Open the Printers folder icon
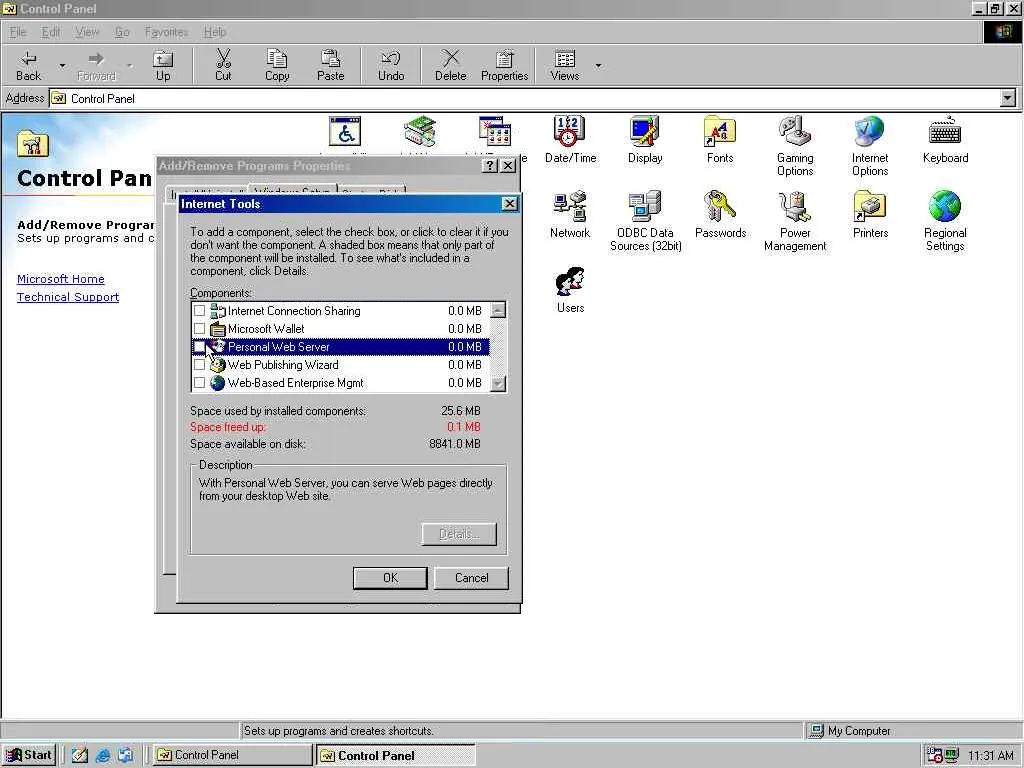The width and height of the screenshot is (1024, 768). (870, 215)
